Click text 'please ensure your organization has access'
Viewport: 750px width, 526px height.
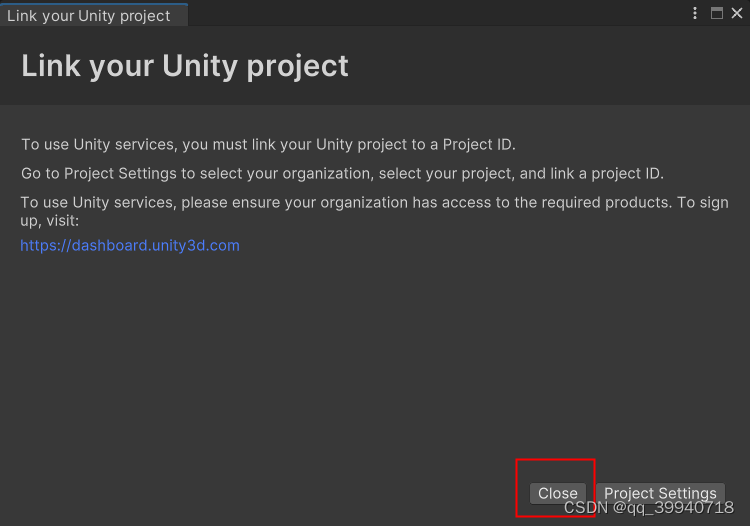point(336,203)
